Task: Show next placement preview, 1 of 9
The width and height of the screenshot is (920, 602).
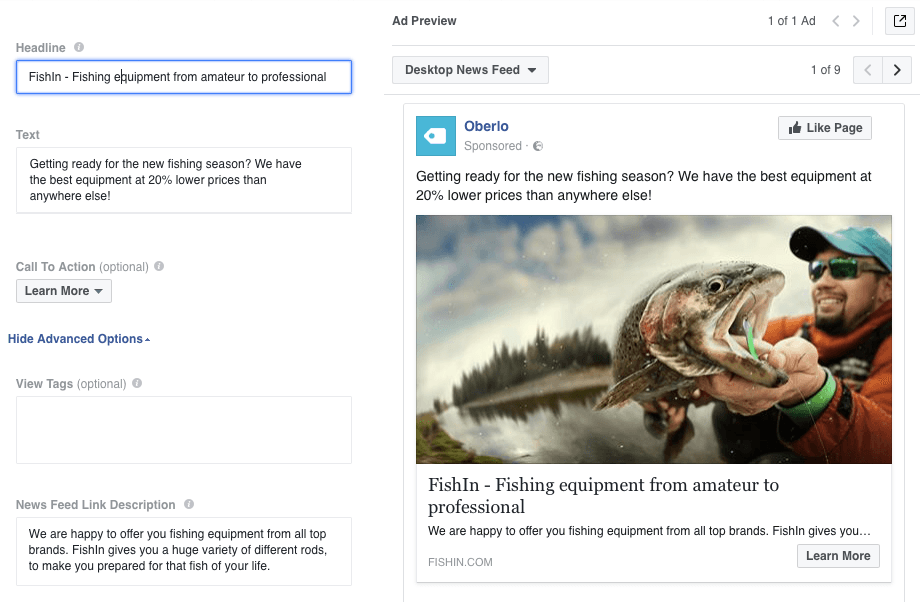Action: click(x=897, y=70)
